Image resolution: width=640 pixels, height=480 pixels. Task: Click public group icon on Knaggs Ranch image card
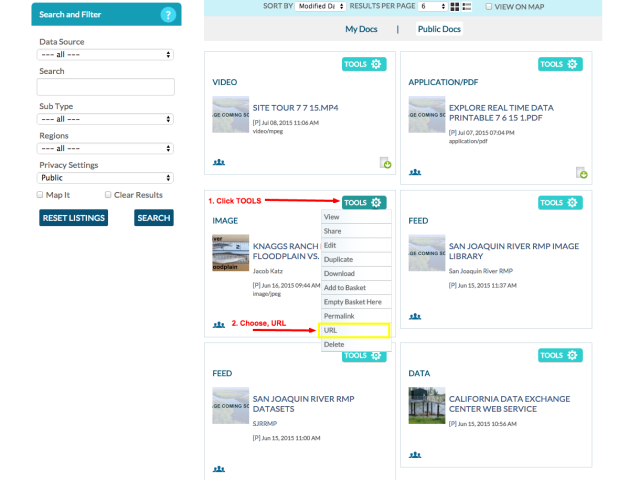tap(219, 324)
